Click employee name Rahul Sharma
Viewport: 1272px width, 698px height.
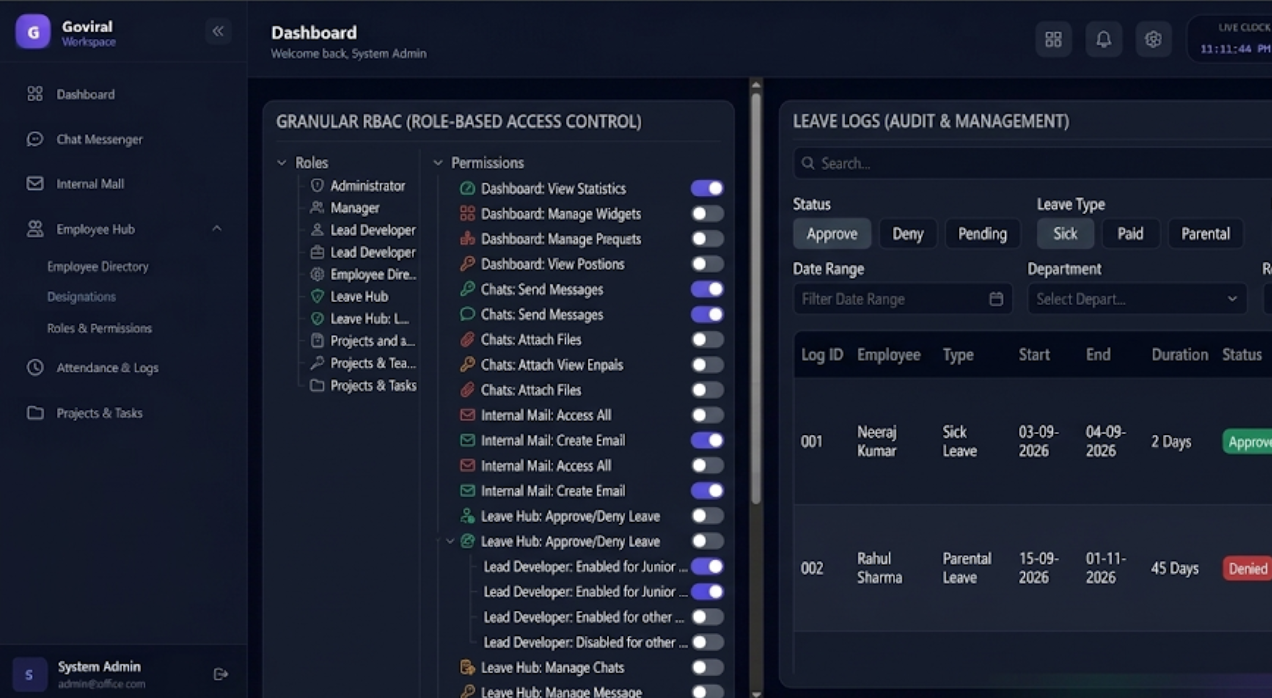pyautogui.click(x=880, y=568)
